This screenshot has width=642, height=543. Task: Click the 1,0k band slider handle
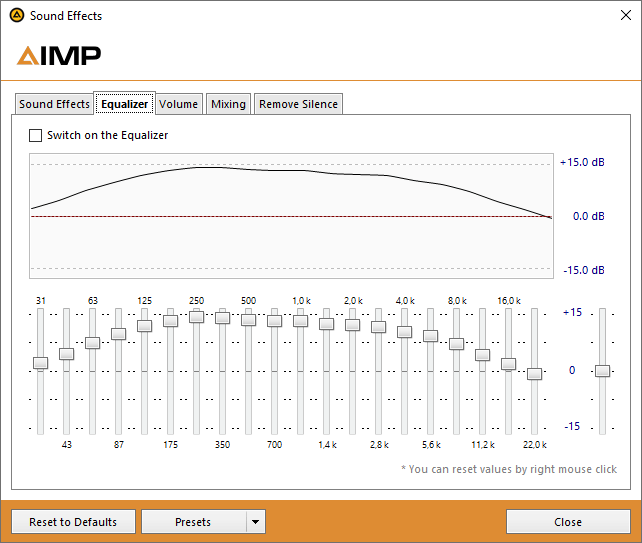[x=301, y=320]
